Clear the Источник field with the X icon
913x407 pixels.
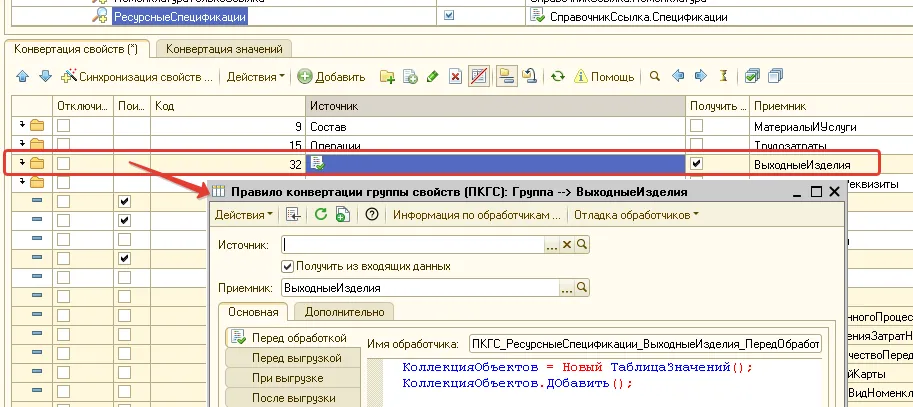tap(566, 244)
